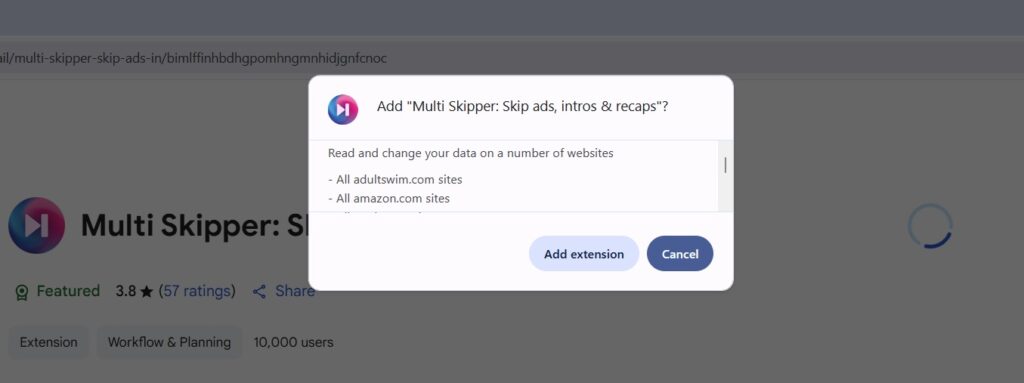Click the Add extension button
Viewport: 1024px width, 383px height.
point(583,254)
